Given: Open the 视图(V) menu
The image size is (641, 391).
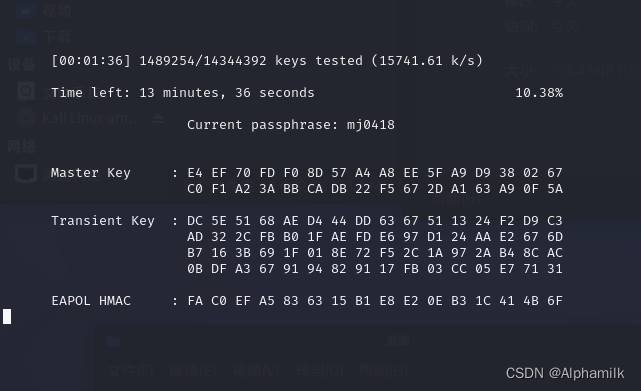Looking at the screenshot, I should pos(256,371).
